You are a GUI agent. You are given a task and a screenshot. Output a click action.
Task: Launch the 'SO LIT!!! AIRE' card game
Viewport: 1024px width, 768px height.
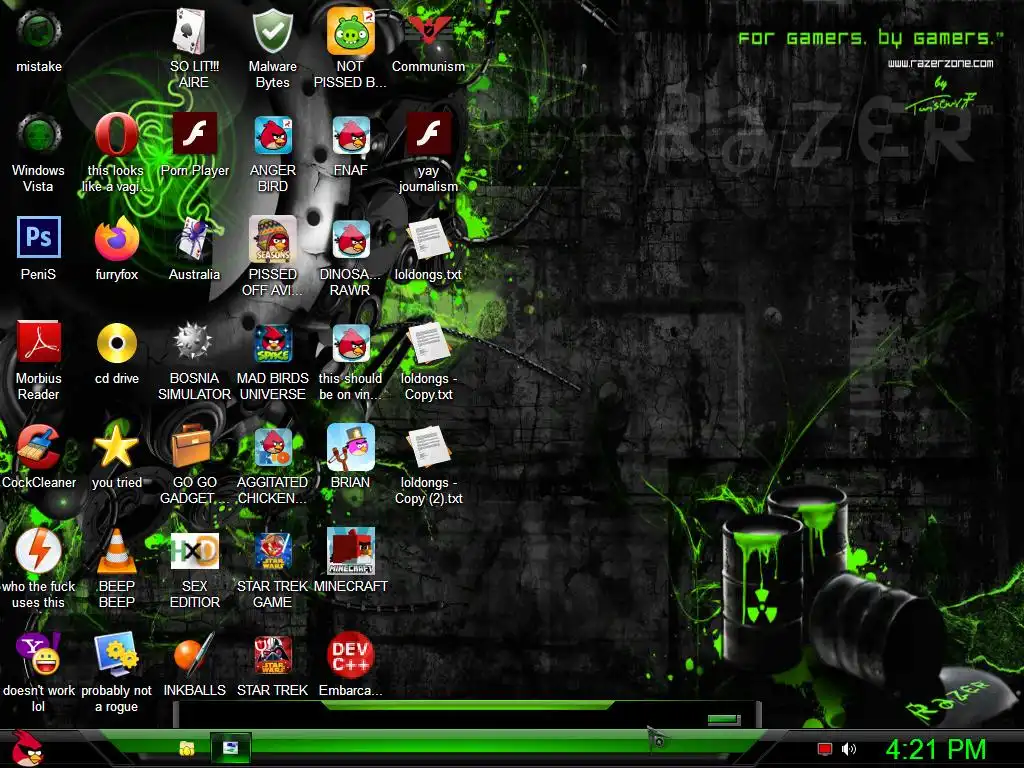(x=194, y=48)
